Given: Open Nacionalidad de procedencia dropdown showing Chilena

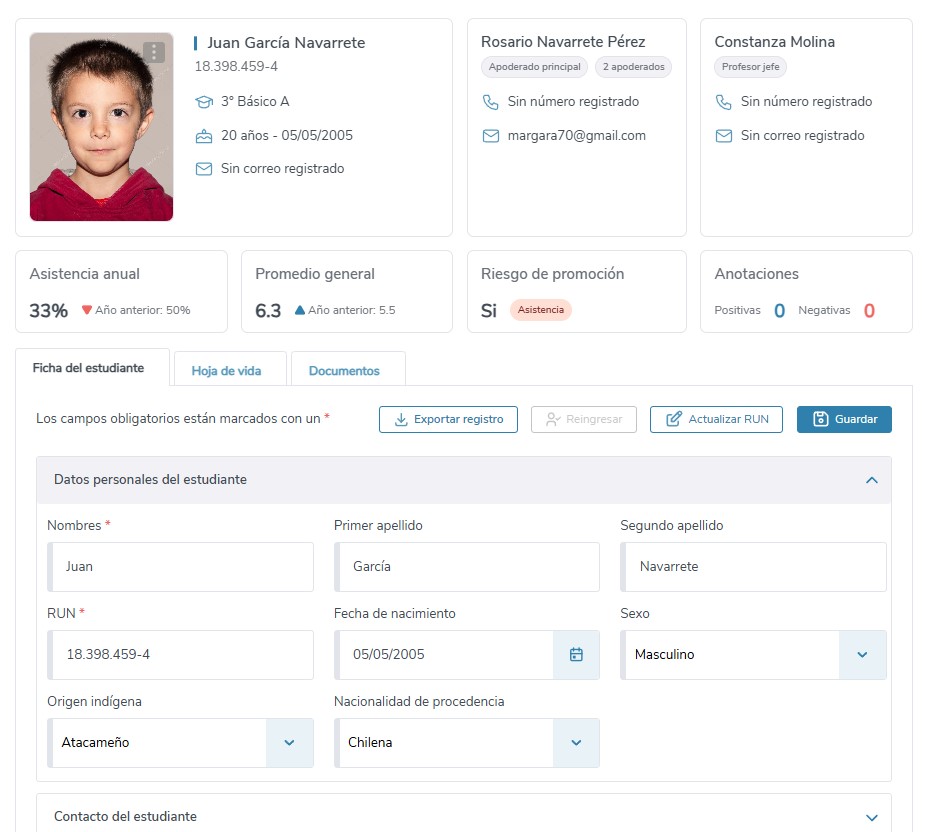Looking at the screenshot, I should (467, 742).
